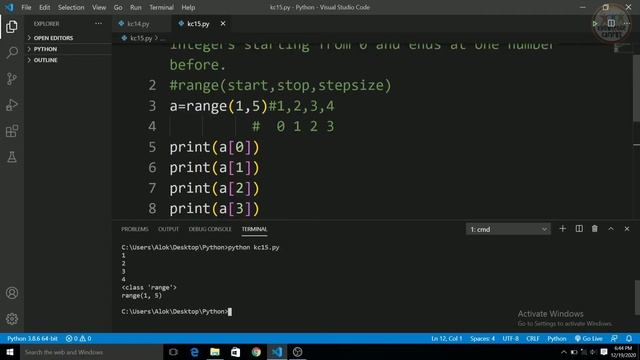Image resolution: width=640 pixels, height=360 pixels.
Task: Open Explorer panel actions ellipsis
Action: pyautogui.click(x=98, y=24)
